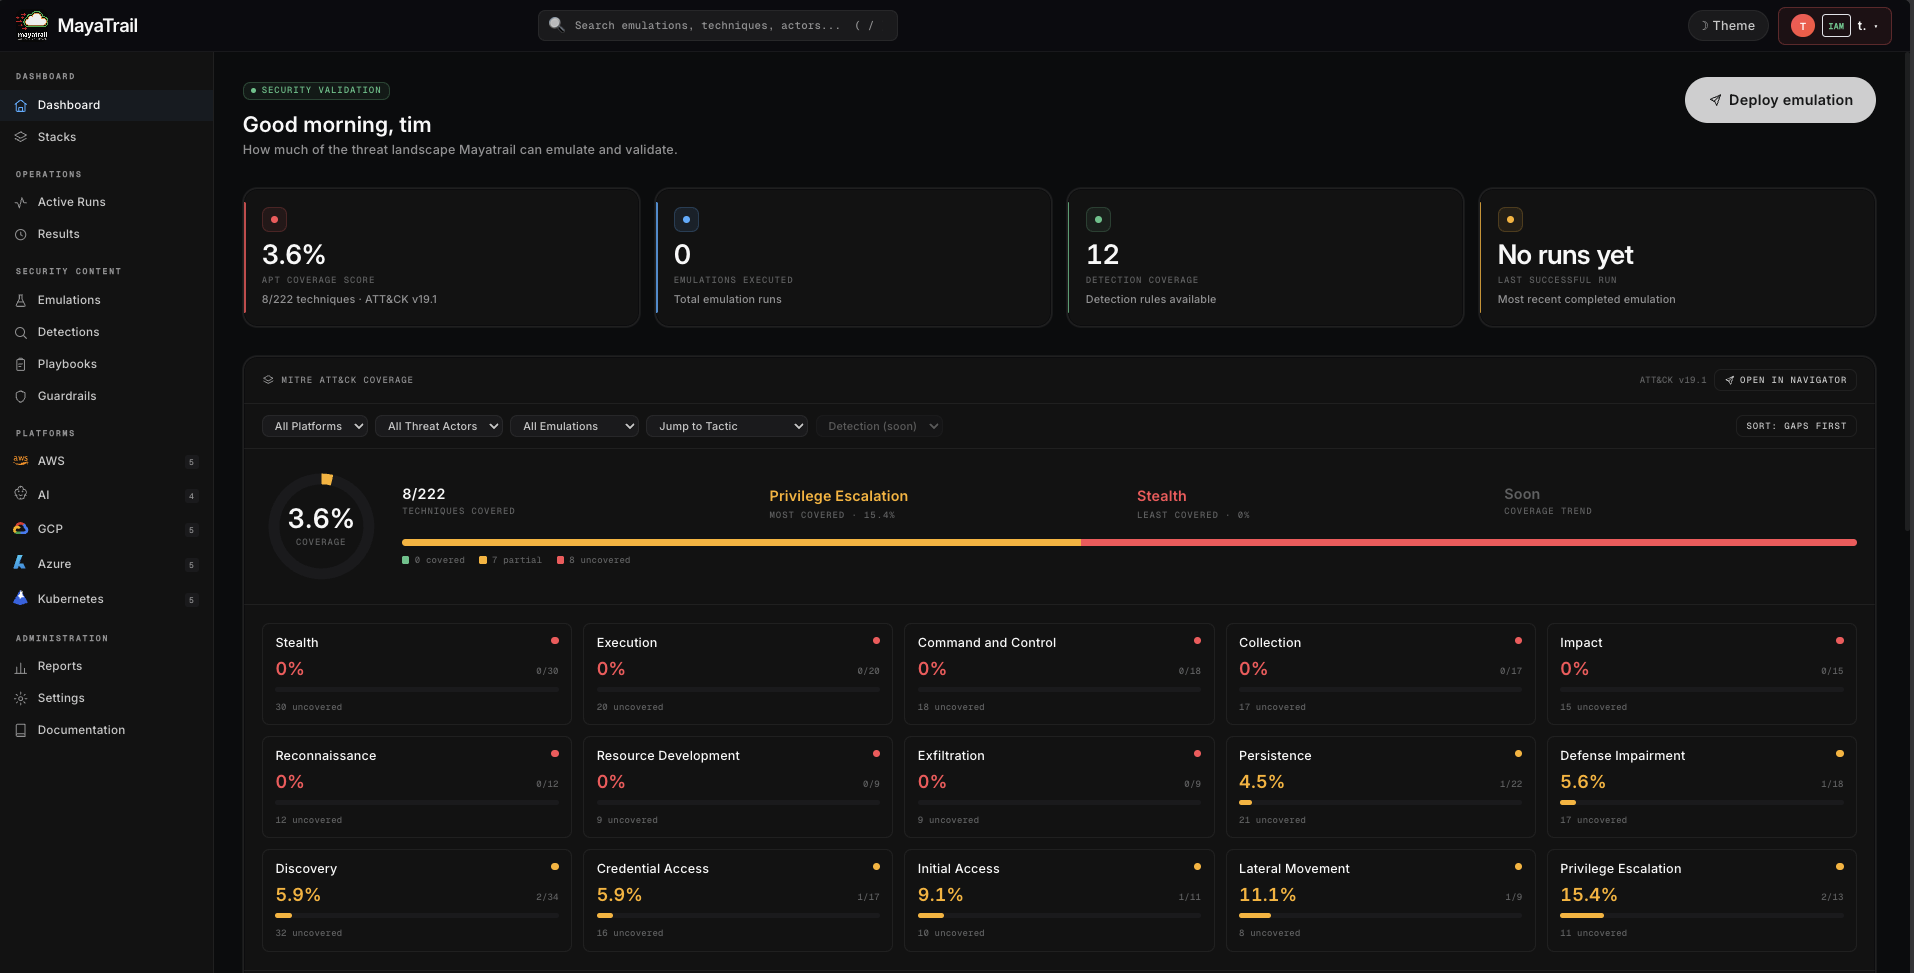Viewport: 1914px width, 973px height.
Task: Click the Dashboard home icon in sidebar
Action: 20,105
